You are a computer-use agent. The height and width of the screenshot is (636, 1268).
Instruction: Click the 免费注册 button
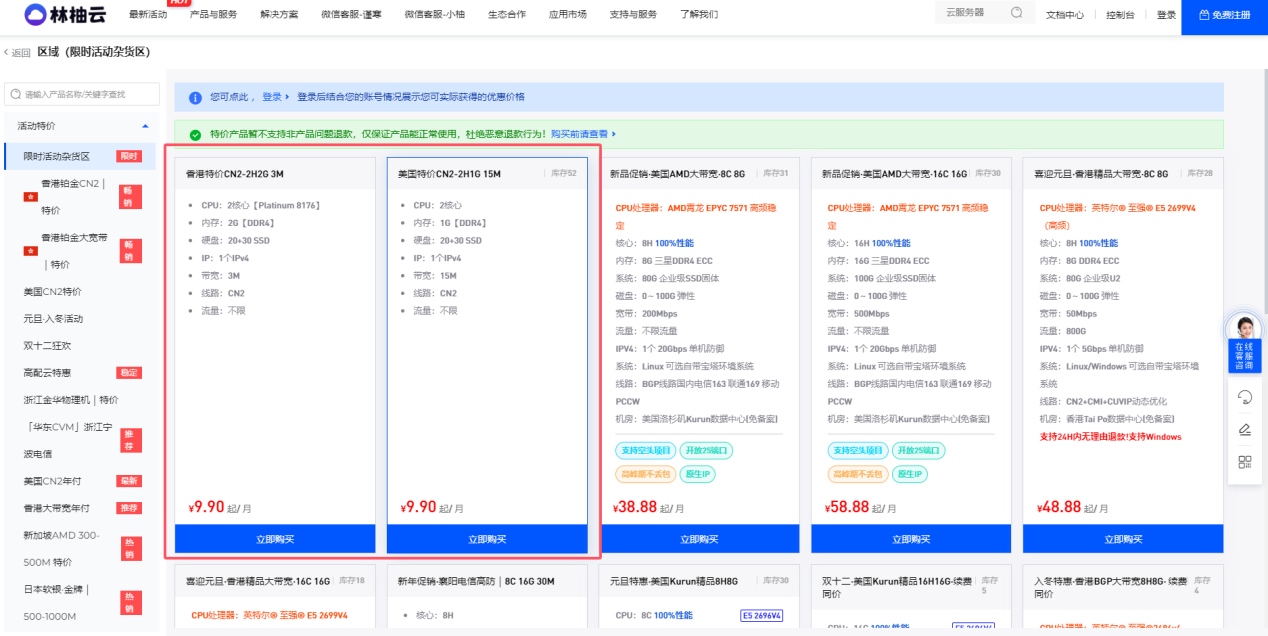1224,16
